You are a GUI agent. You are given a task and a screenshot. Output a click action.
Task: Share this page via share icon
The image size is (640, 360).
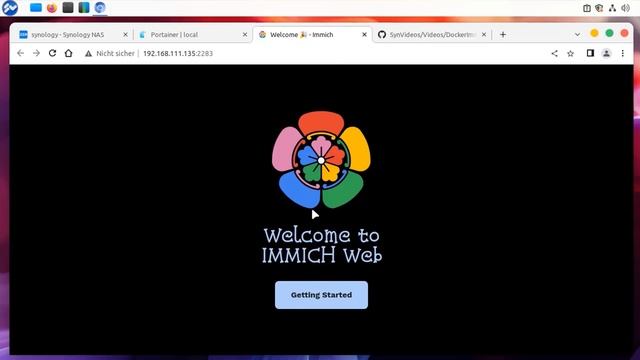click(554, 53)
